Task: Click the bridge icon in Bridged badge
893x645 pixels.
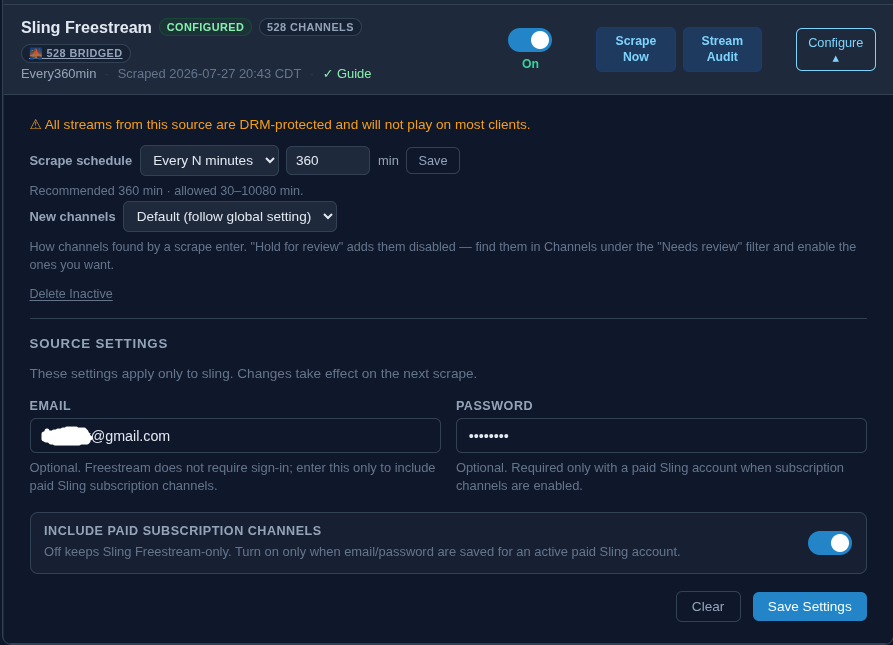Action: pos(36,53)
